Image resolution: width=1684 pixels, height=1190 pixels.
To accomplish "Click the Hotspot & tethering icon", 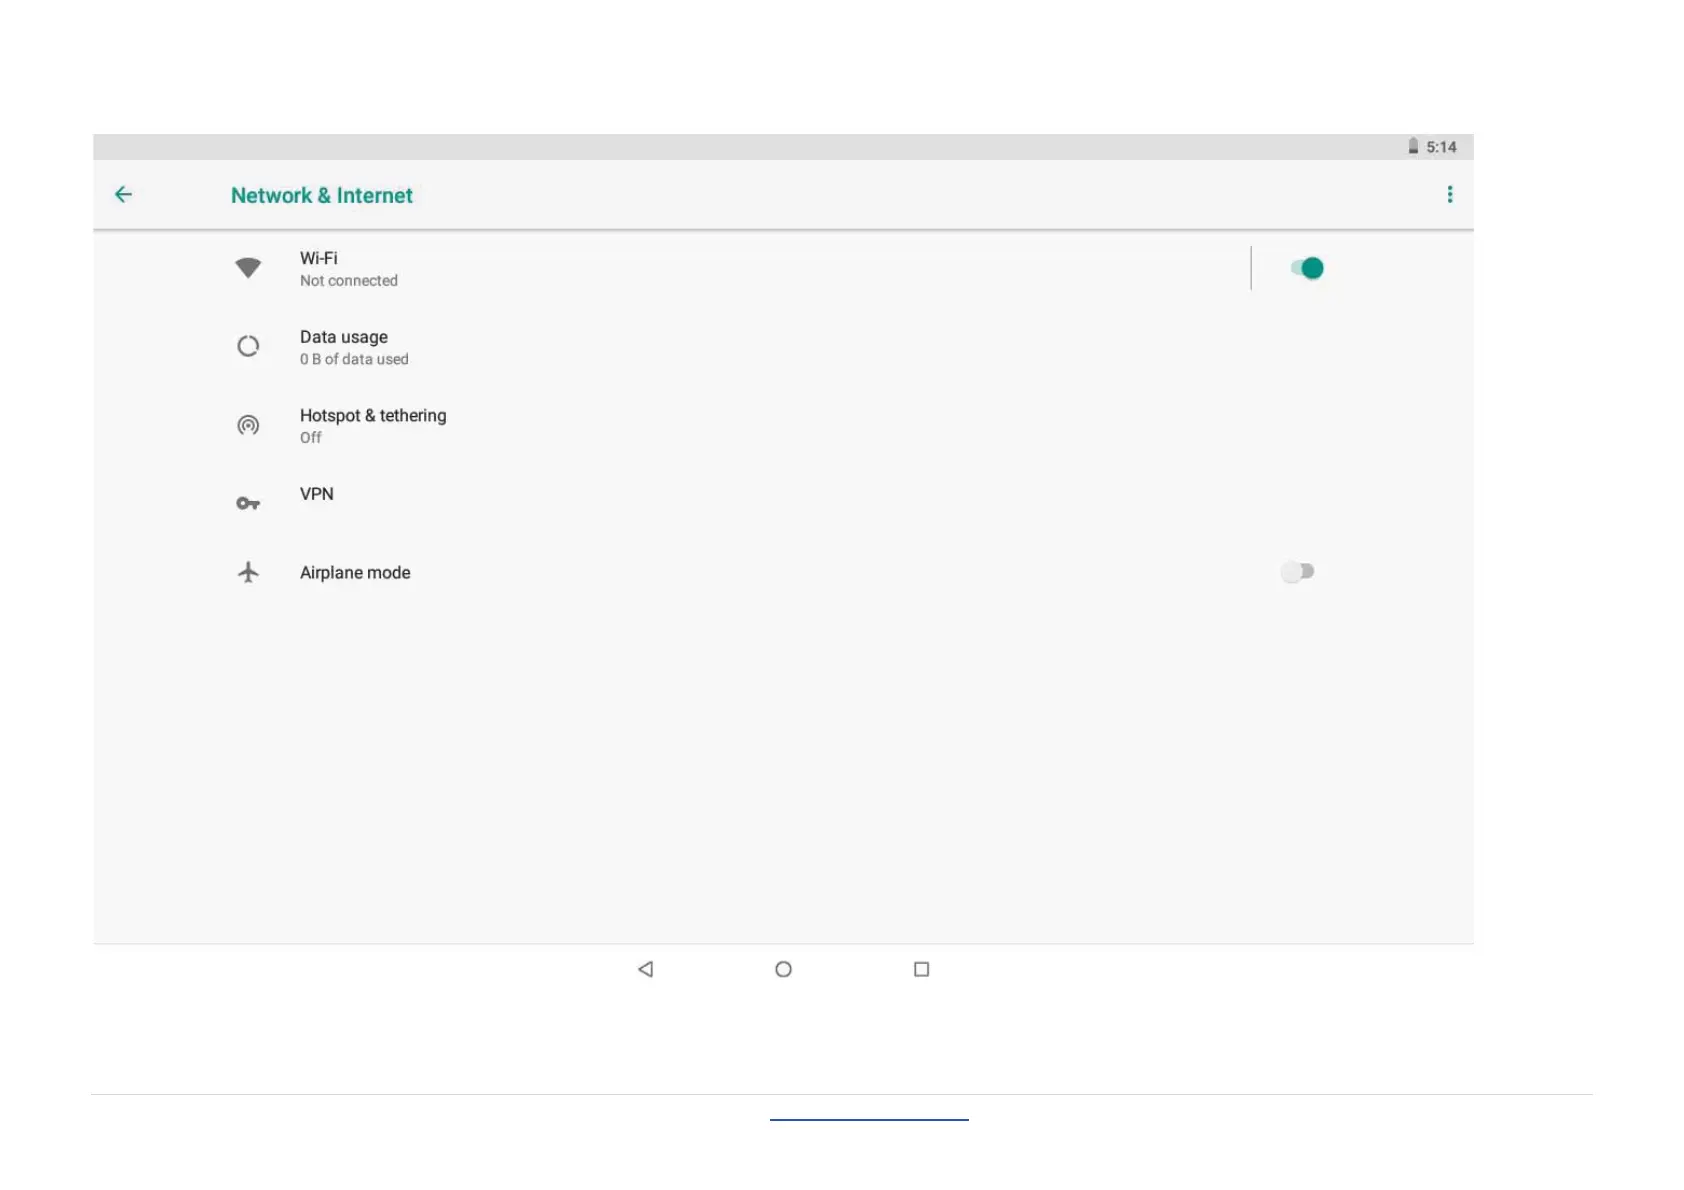I will tap(248, 425).
